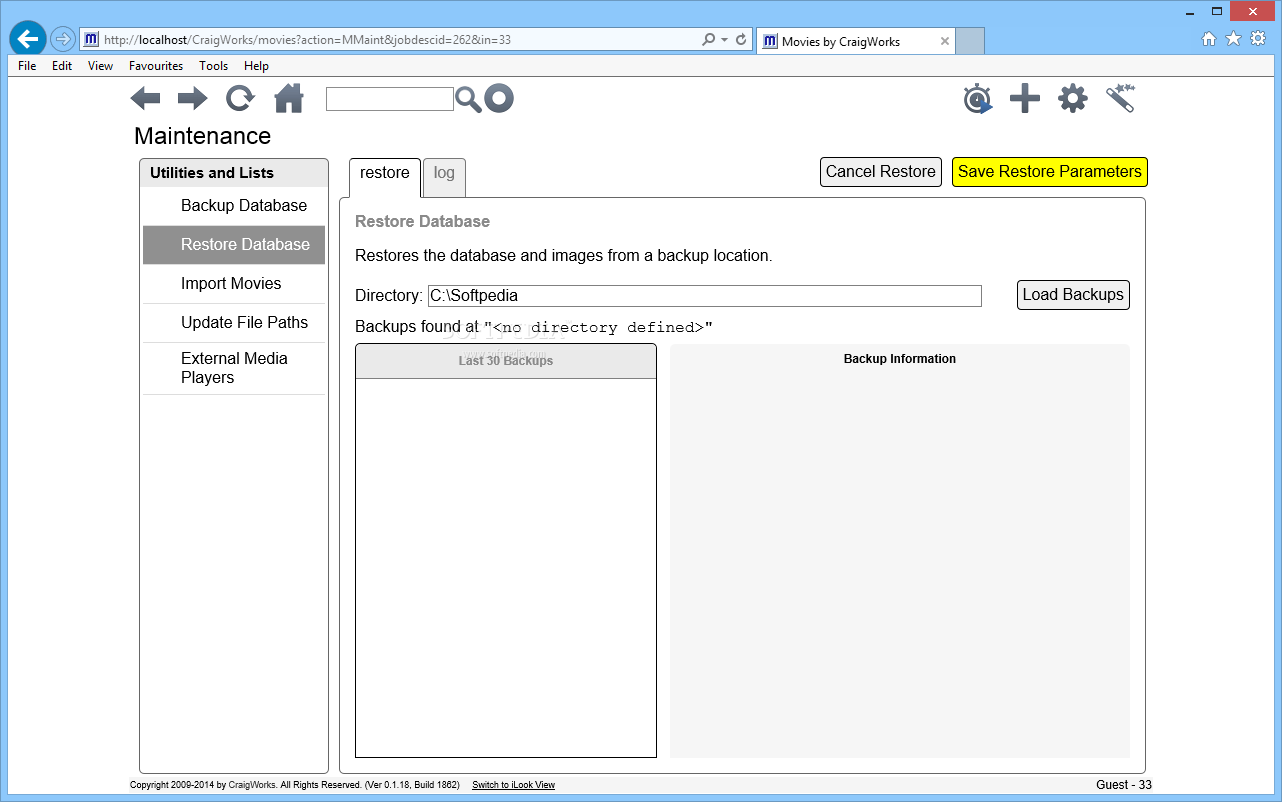The image size is (1282, 802).
Task: Click the refresh icon in the app toolbar
Action: pos(241,98)
